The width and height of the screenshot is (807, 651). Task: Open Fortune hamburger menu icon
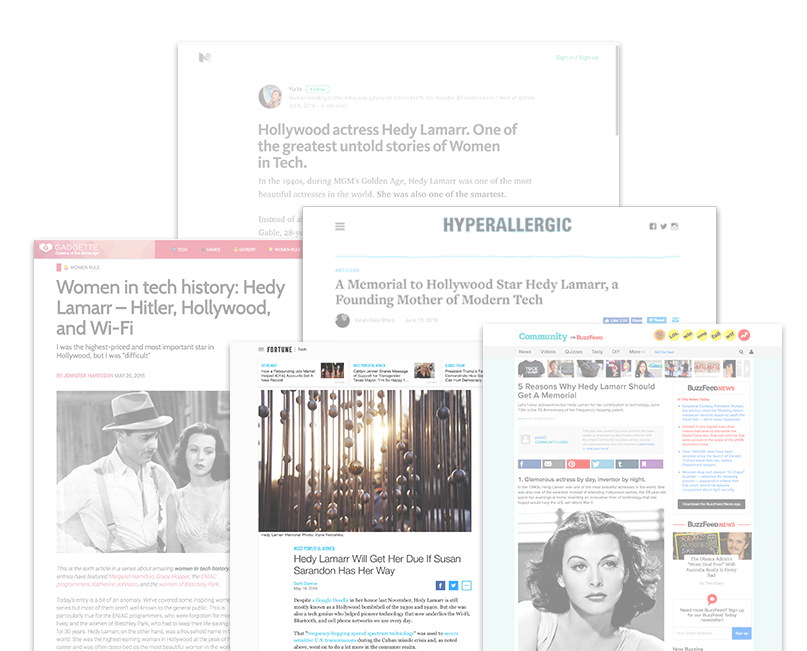point(261,349)
